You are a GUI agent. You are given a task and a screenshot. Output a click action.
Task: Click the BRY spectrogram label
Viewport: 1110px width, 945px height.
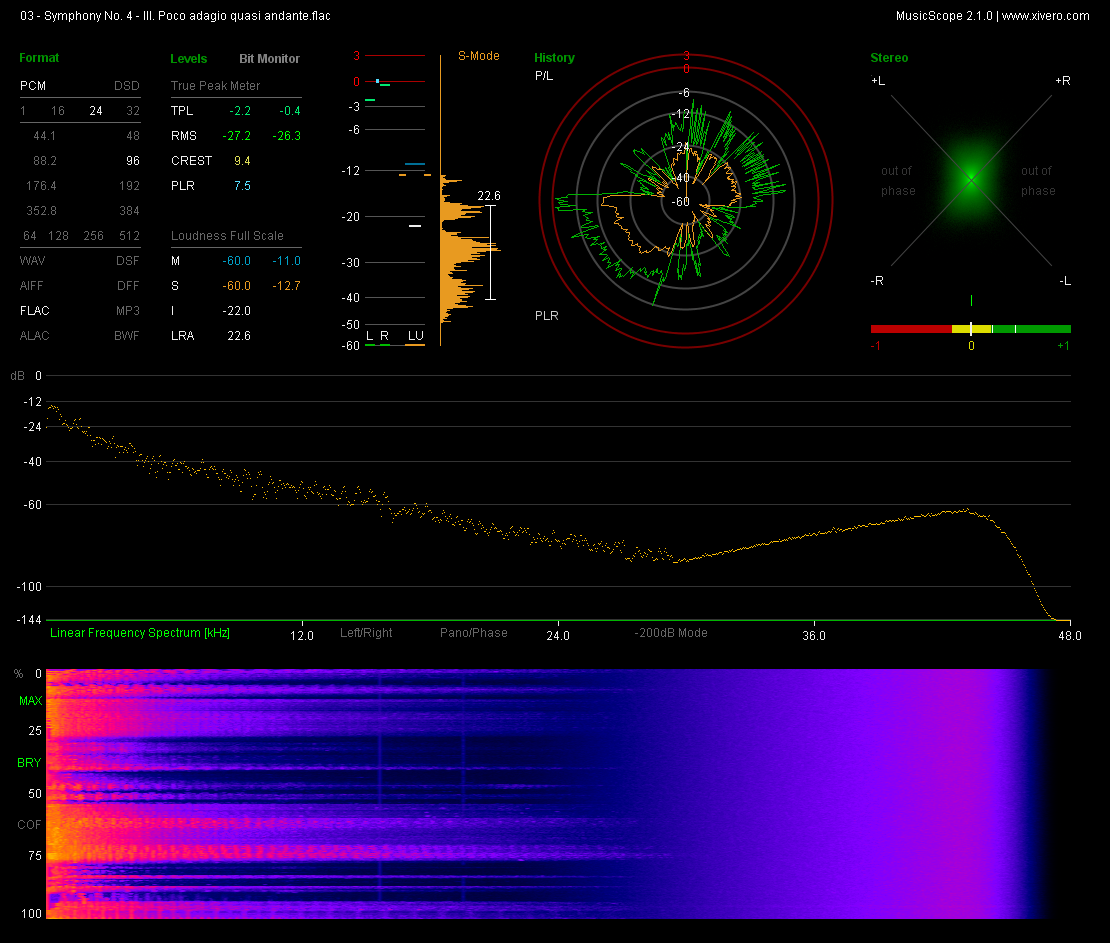click(x=30, y=763)
